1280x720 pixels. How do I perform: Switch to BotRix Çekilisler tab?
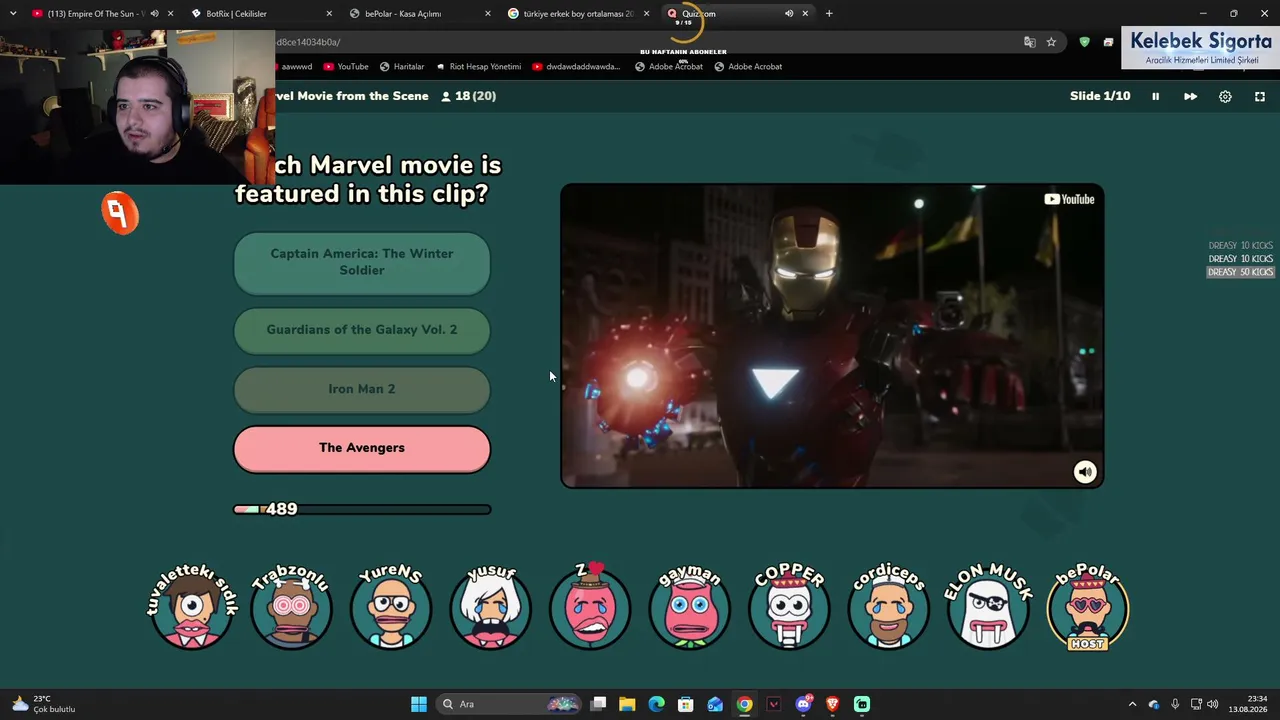click(x=260, y=14)
